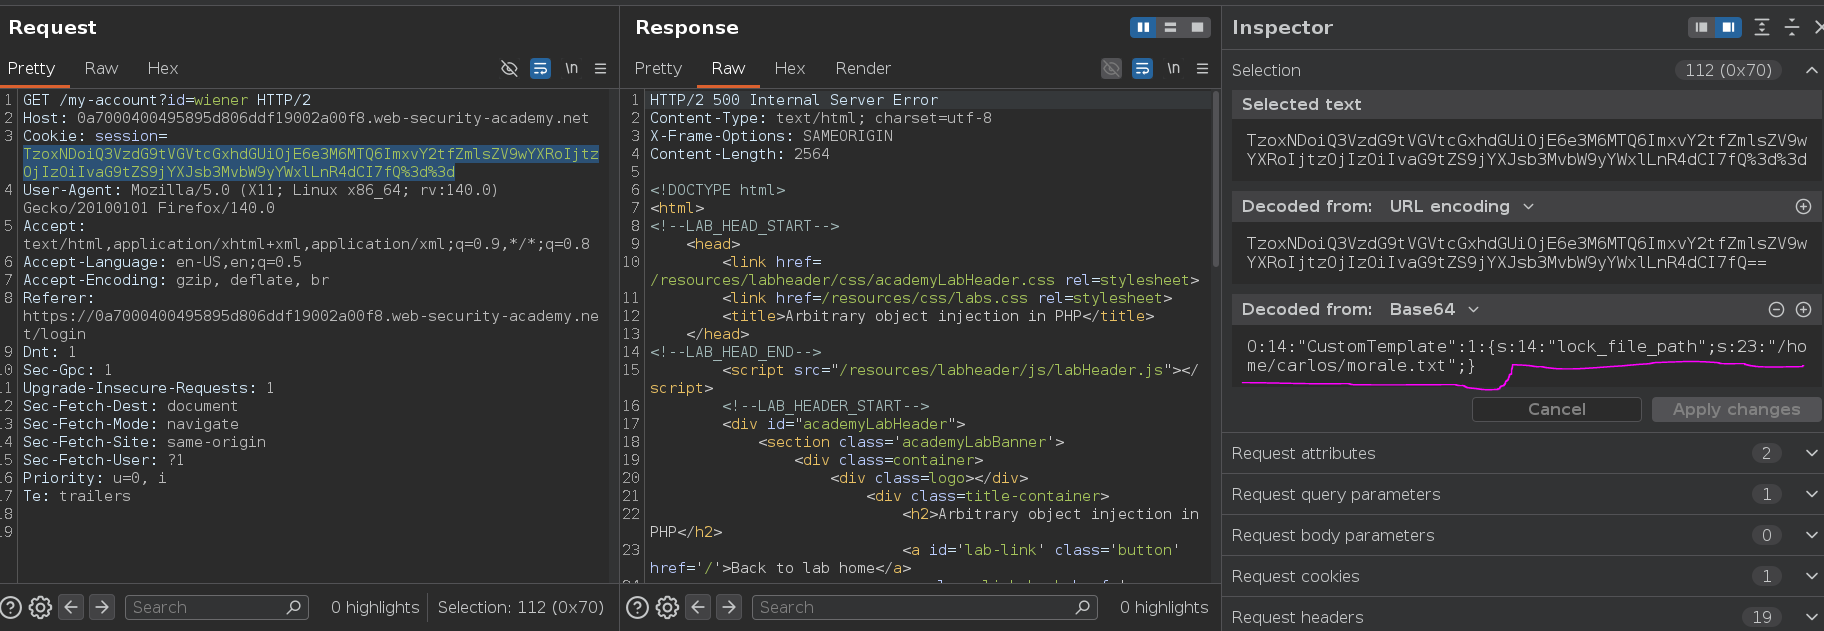Open the URL encoding decode-type dropdown
This screenshot has height=631, width=1824.
[x=1461, y=206]
